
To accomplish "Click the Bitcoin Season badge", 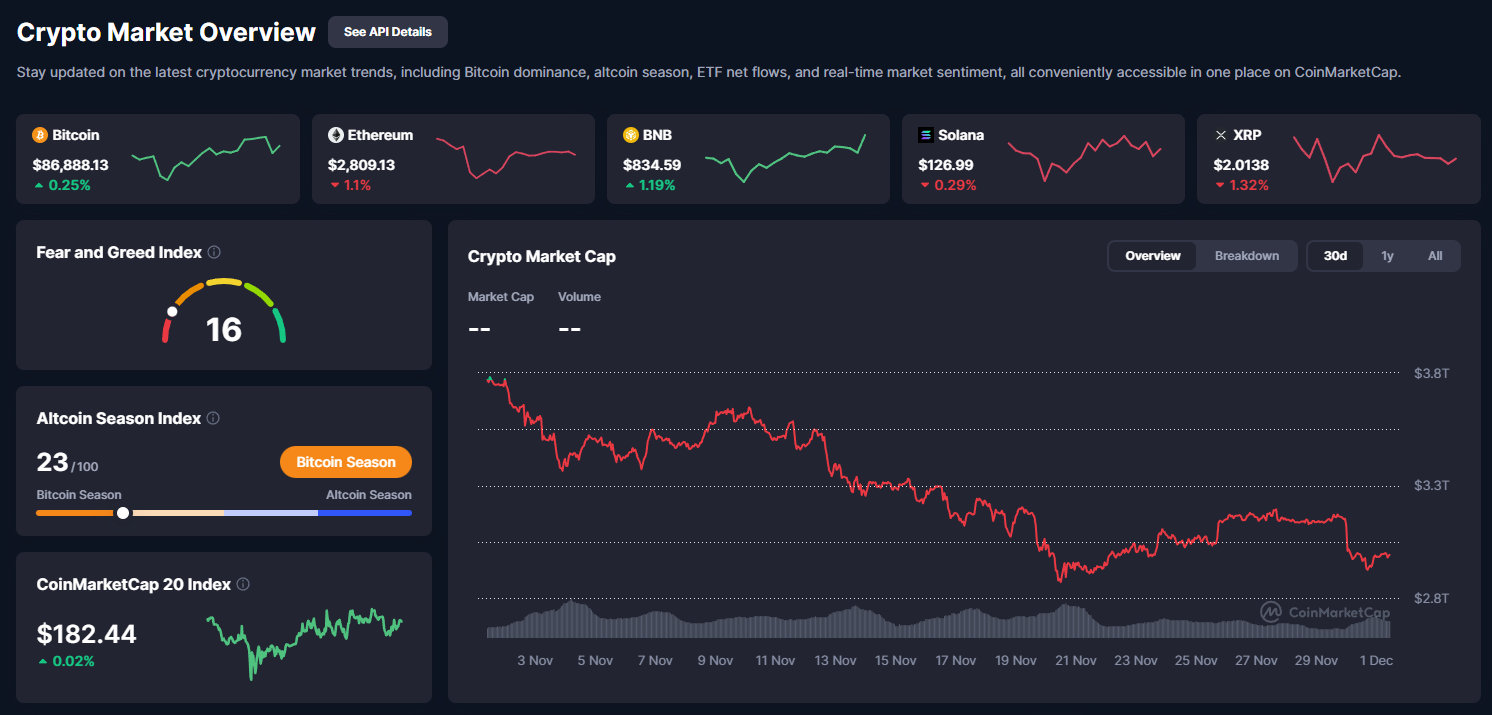I will point(346,462).
